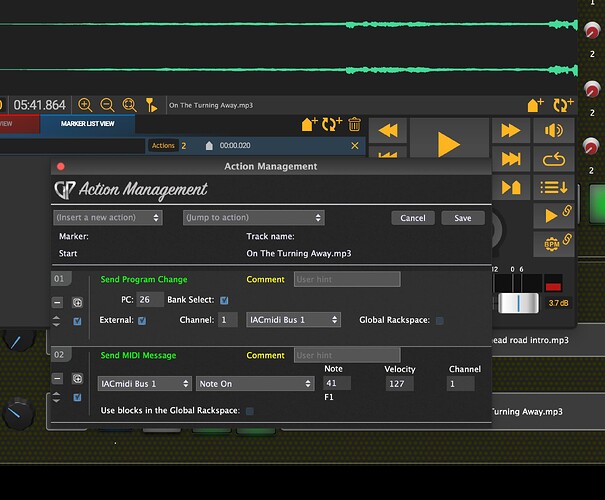This screenshot has height=500, width=605.
Task: Reorder action 02 with up-down arrows
Action: 56,397
